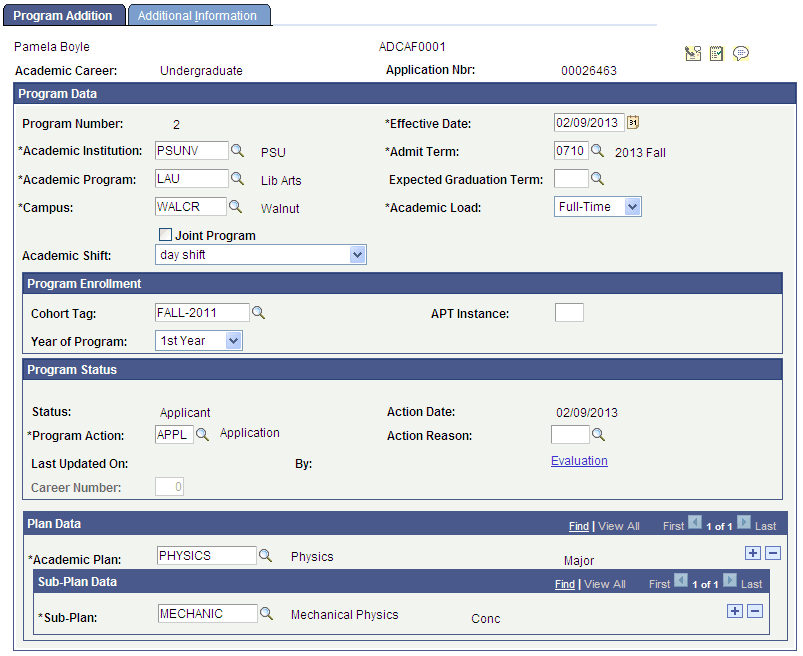Click View All in Plan Data header
Viewport: 803px width, 656px height.
618,525
